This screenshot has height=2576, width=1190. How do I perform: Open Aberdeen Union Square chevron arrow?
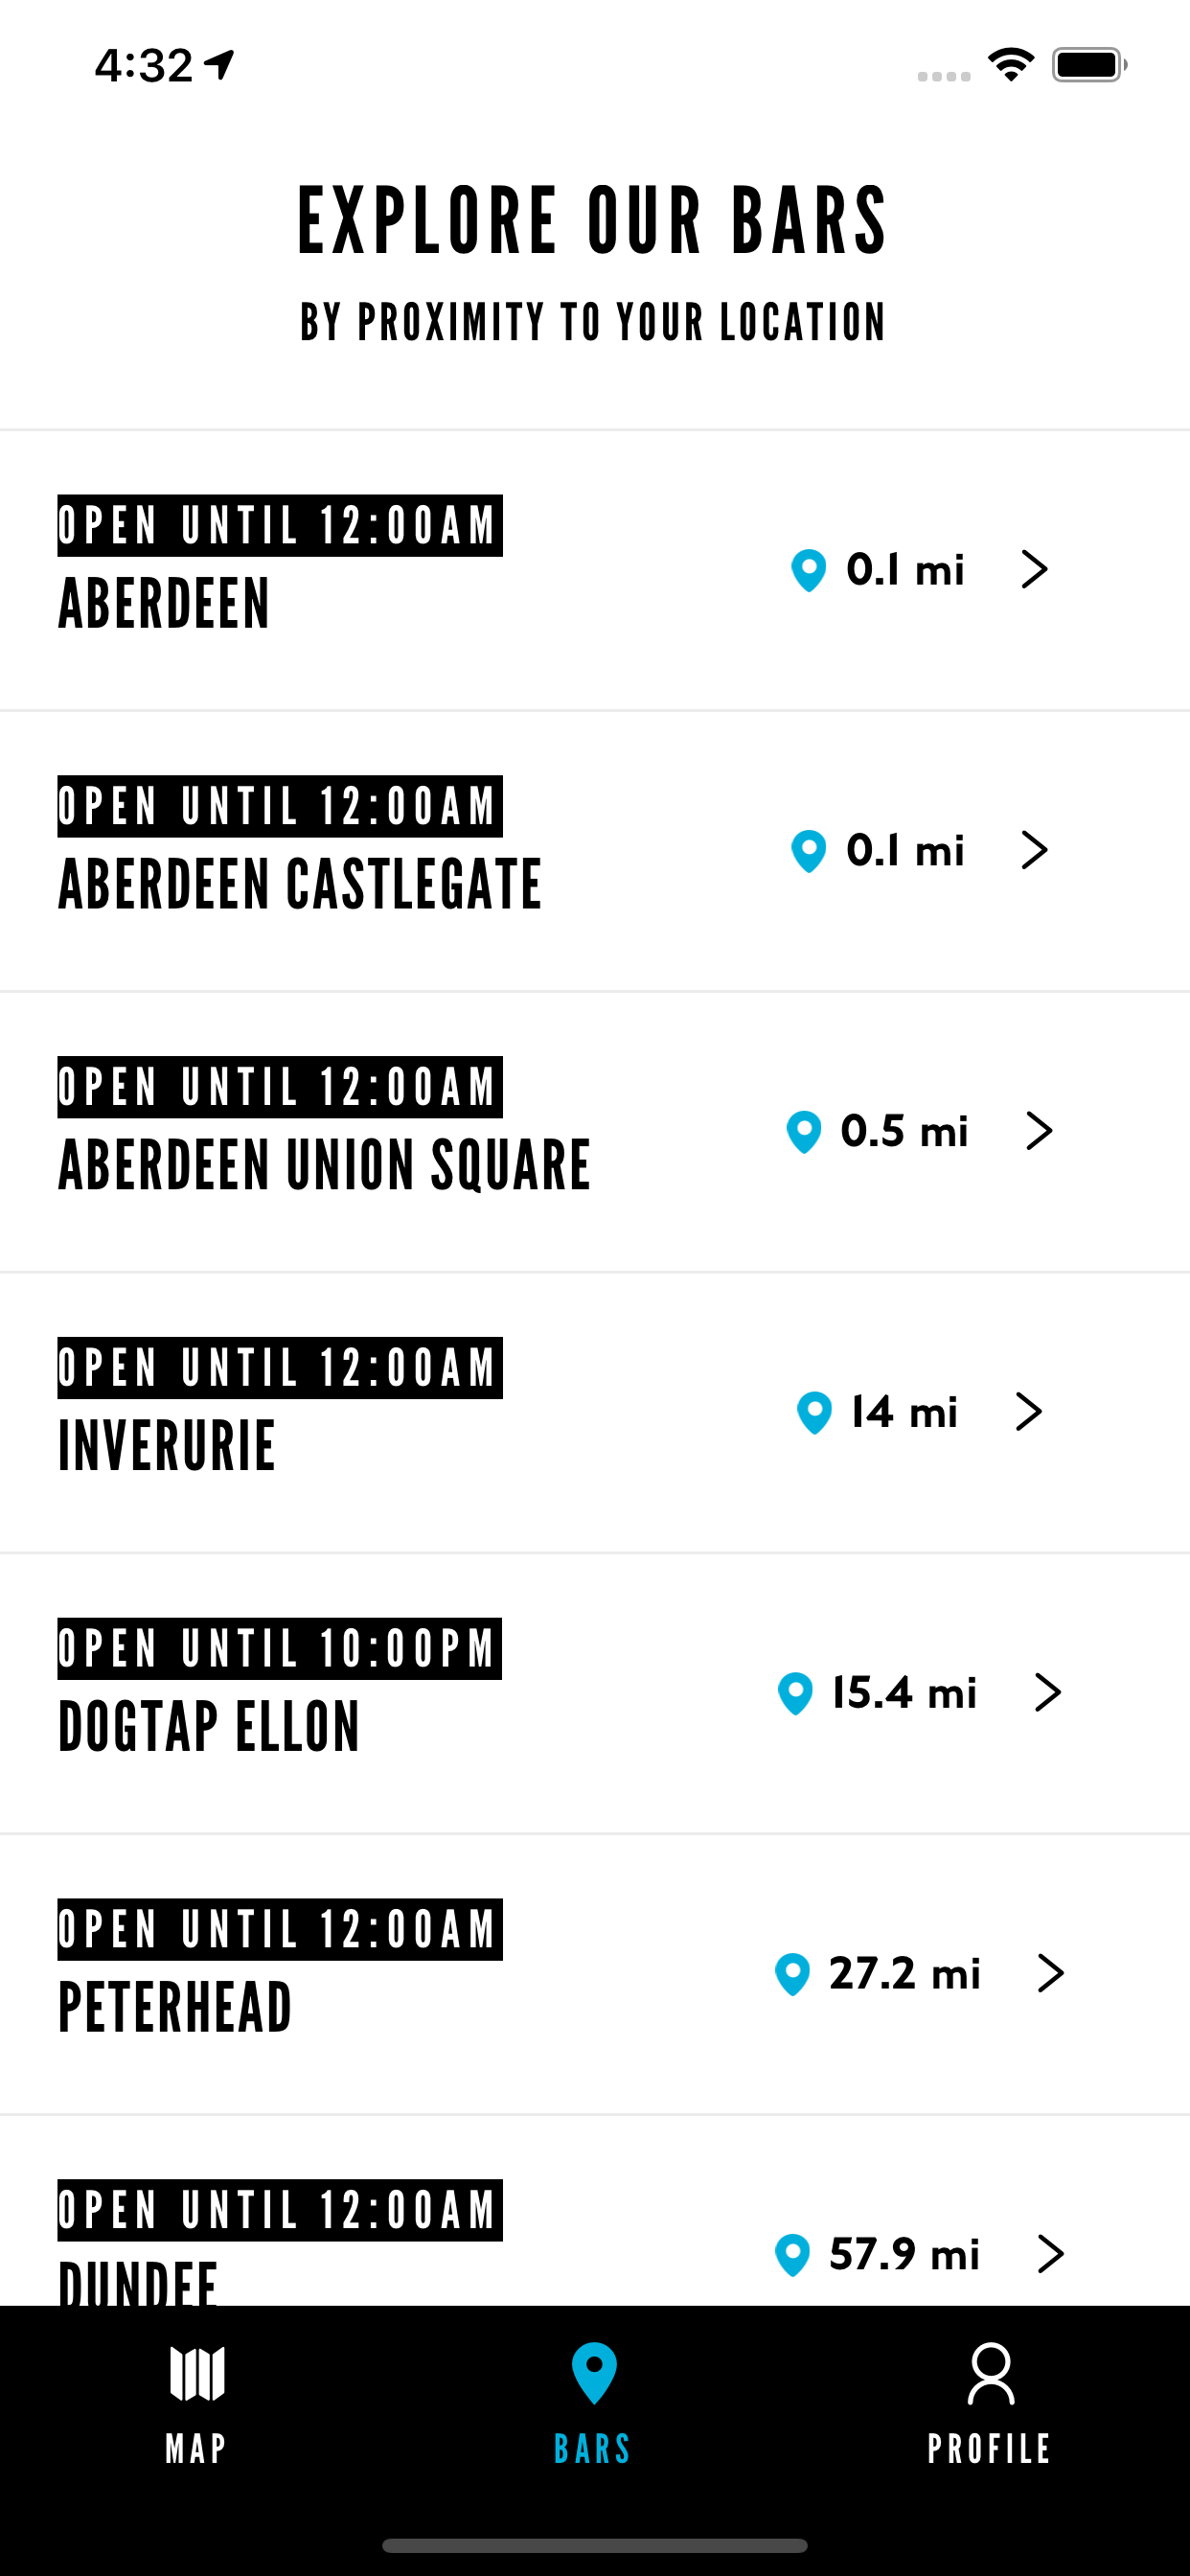[1039, 1131]
